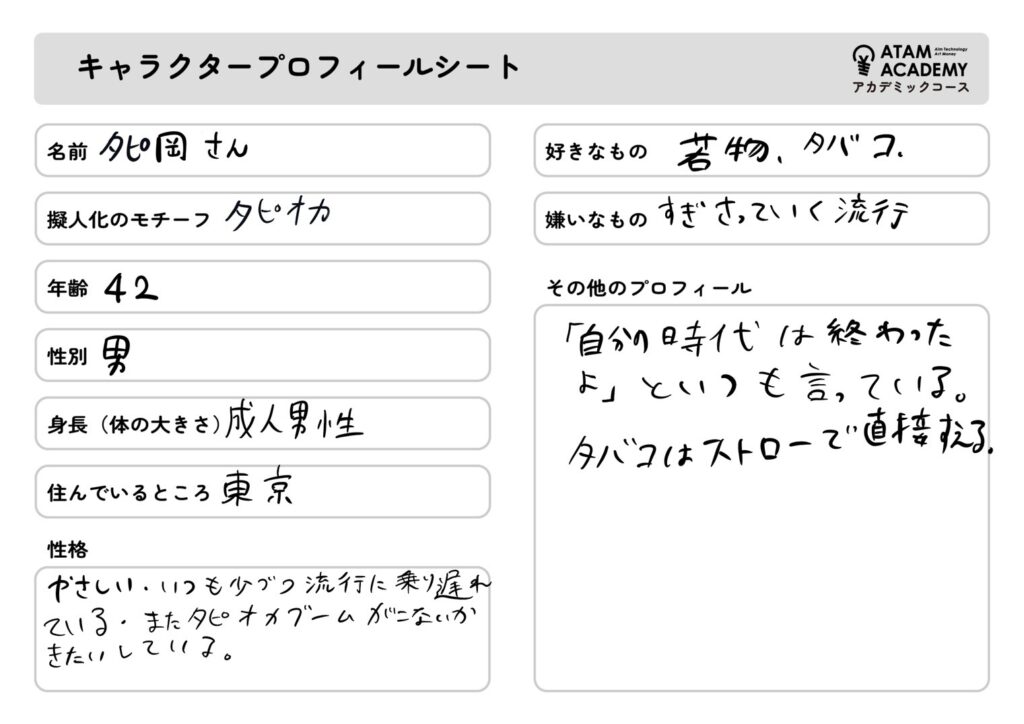Screen dimensions: 1024x724
Task: Click the 住んでいるところ field
Action: 262,492
